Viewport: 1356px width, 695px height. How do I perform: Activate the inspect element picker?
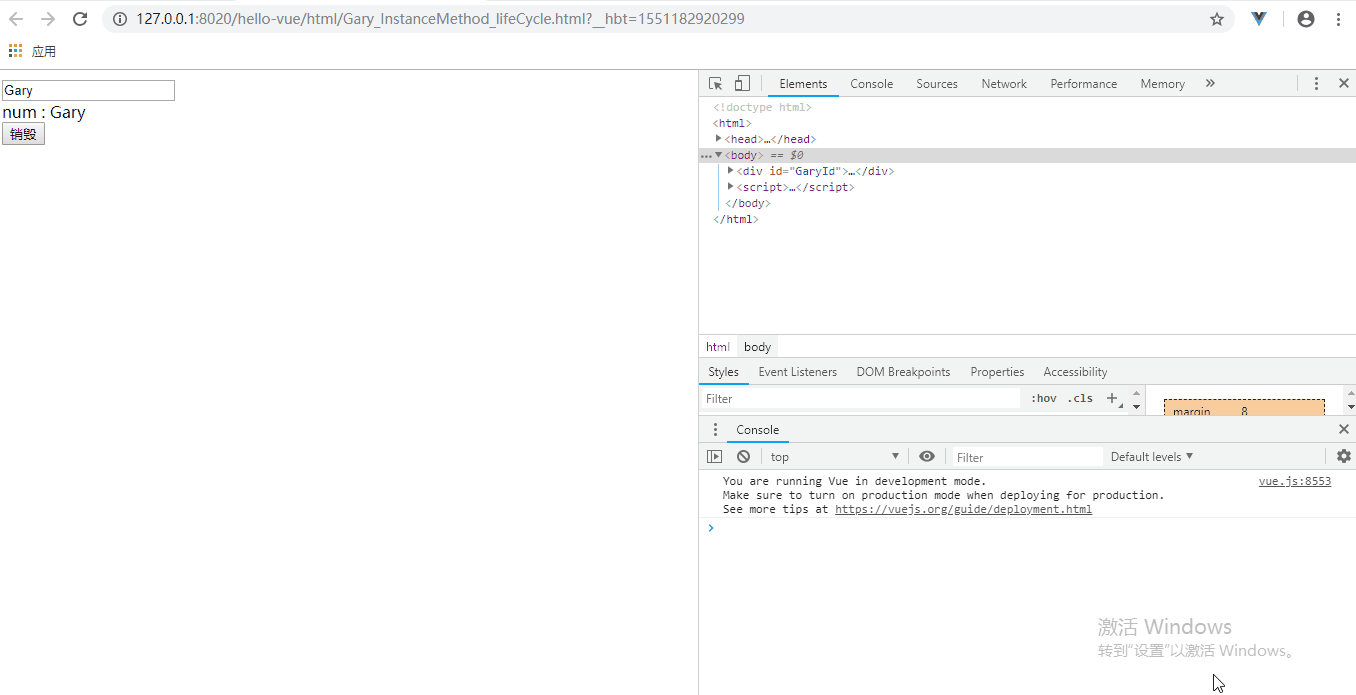[716, 84]
